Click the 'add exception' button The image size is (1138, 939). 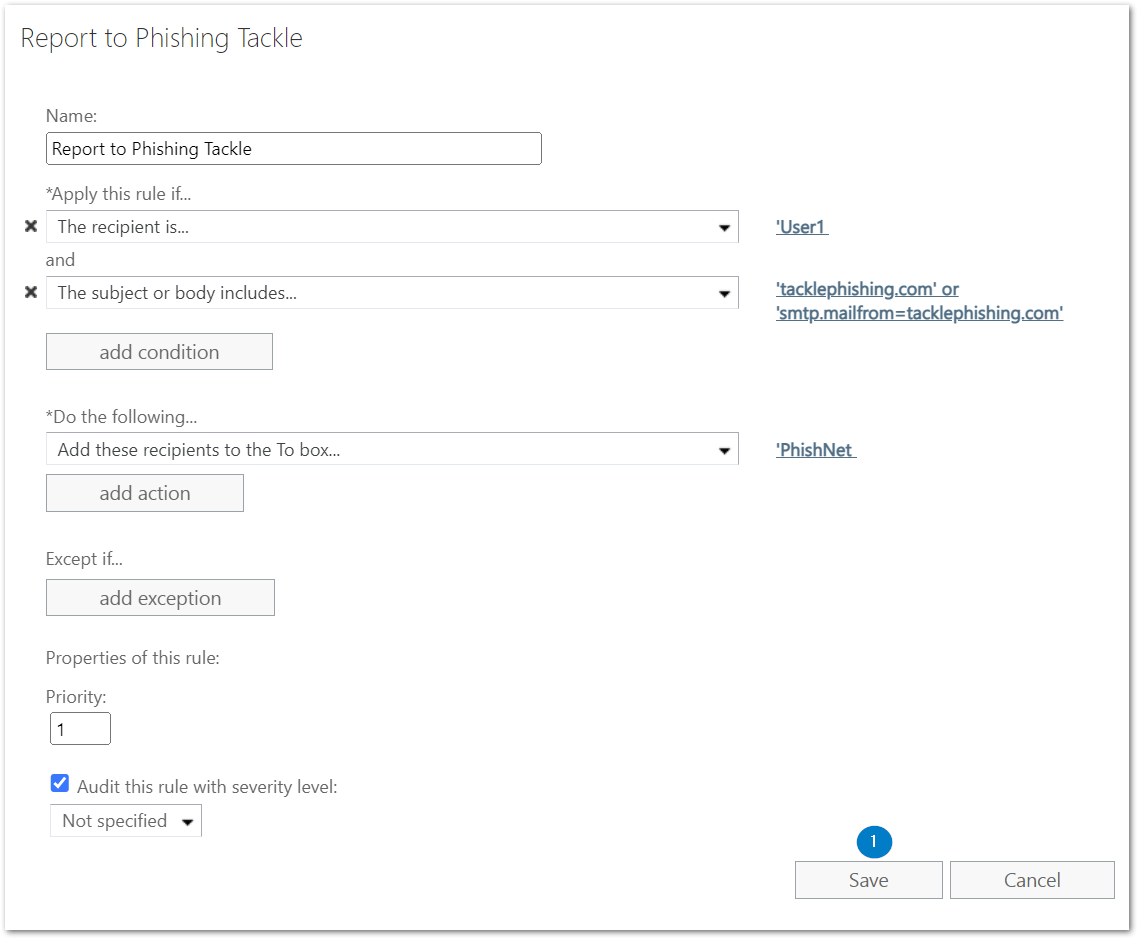point(160,598)
